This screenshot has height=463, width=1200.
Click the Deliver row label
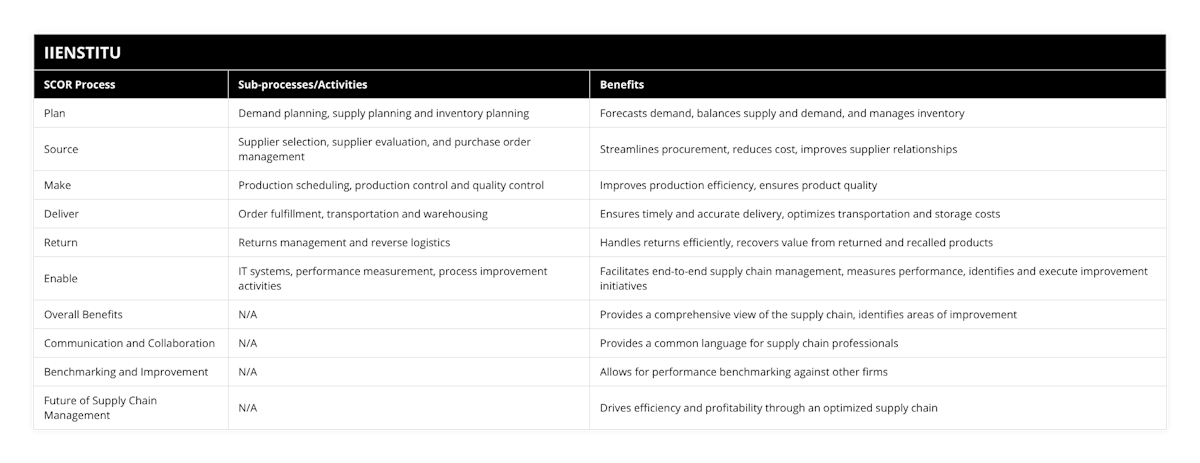(61, 214)
